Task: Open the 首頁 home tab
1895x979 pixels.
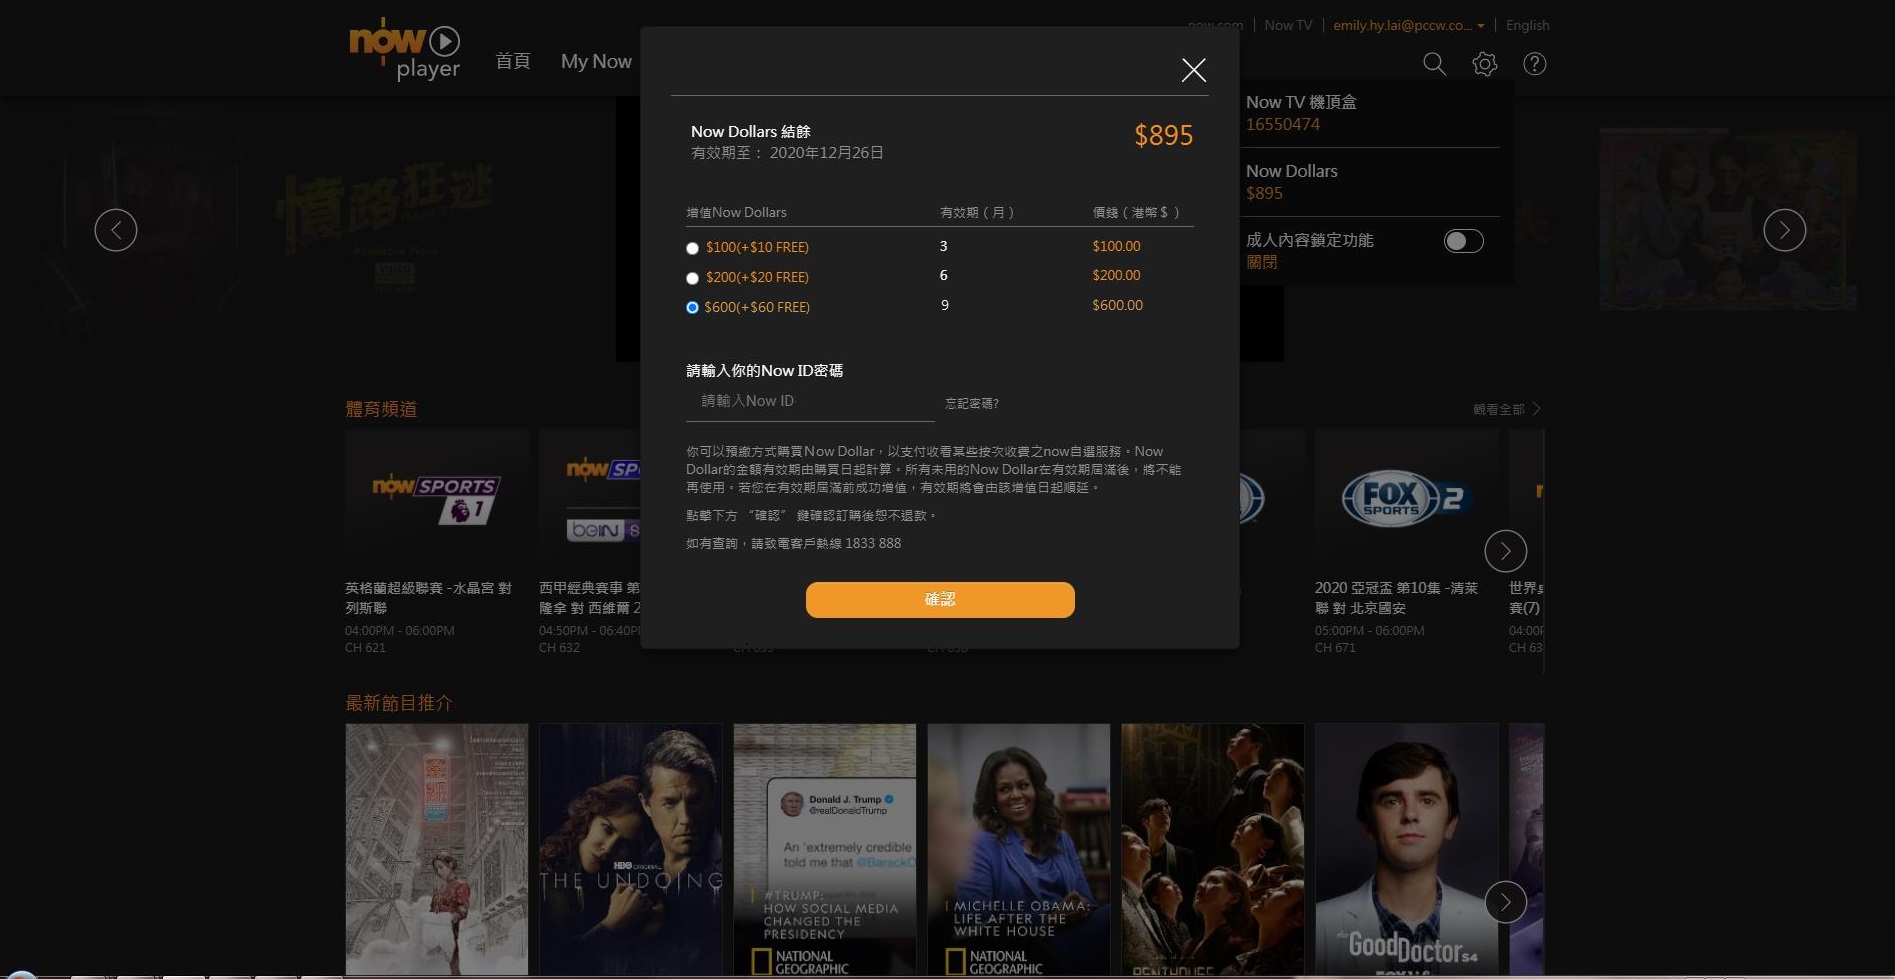Action: [513, 61]
